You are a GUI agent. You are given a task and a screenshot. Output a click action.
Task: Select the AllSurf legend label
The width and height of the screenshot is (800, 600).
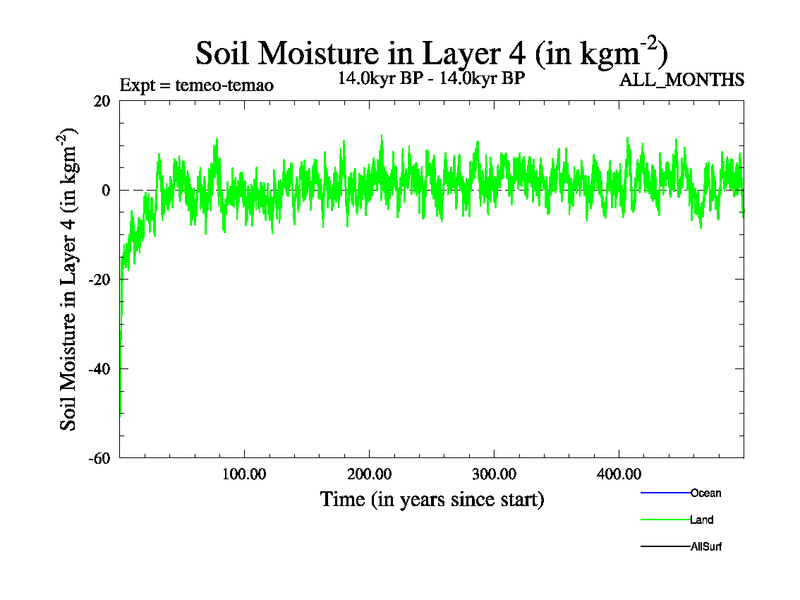click(706, 547)
